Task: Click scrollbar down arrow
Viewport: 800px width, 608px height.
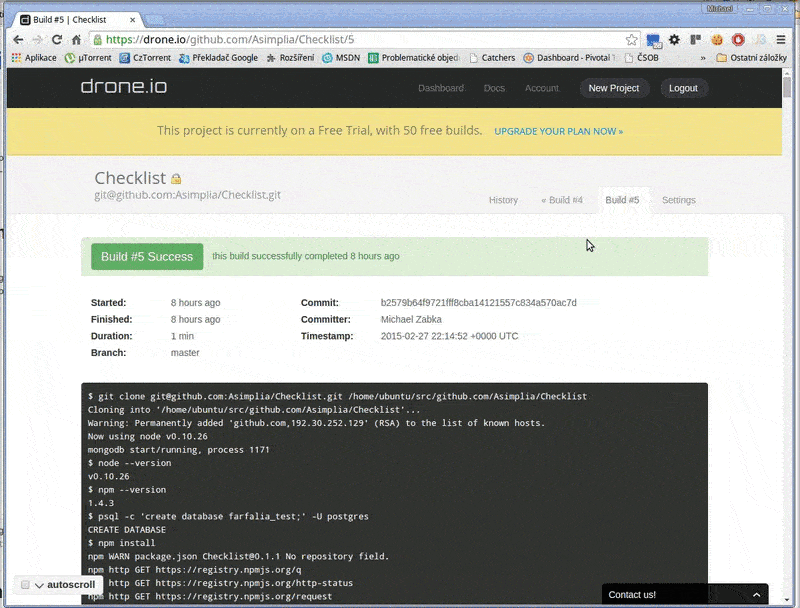Action: click(x=787, y=600)
